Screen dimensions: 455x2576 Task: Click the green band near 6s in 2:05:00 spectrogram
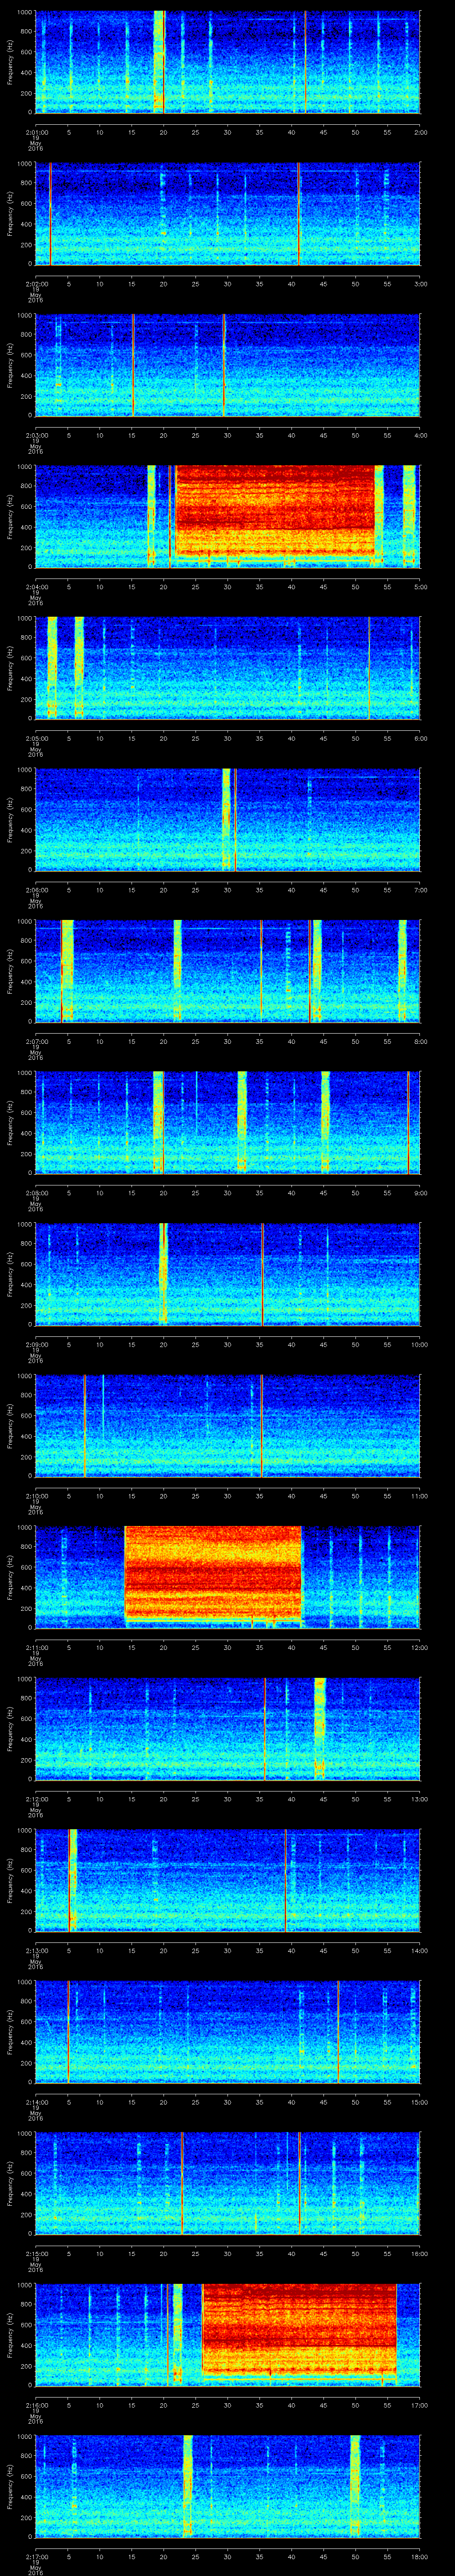[79, 668]
